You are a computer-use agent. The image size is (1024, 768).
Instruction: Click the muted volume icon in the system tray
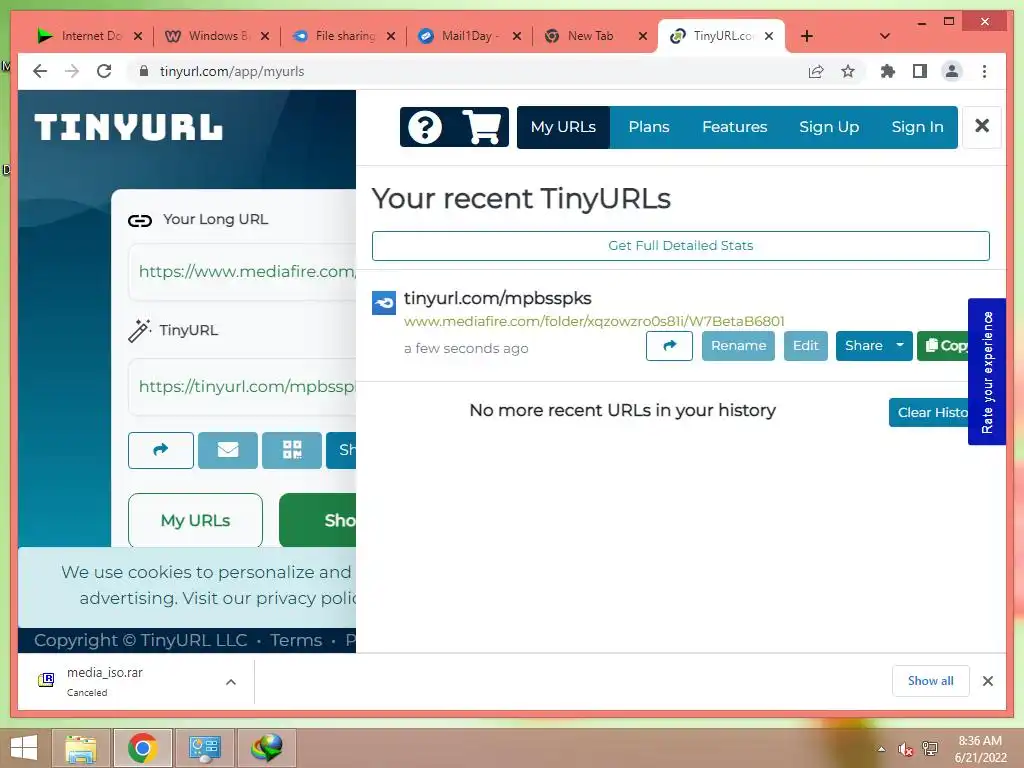point(905,749)
